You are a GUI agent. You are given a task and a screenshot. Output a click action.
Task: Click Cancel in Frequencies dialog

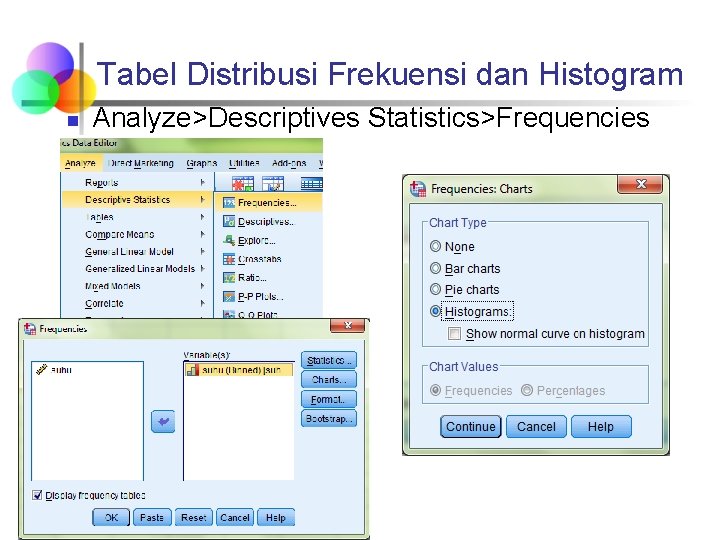(x=235, y=518)
